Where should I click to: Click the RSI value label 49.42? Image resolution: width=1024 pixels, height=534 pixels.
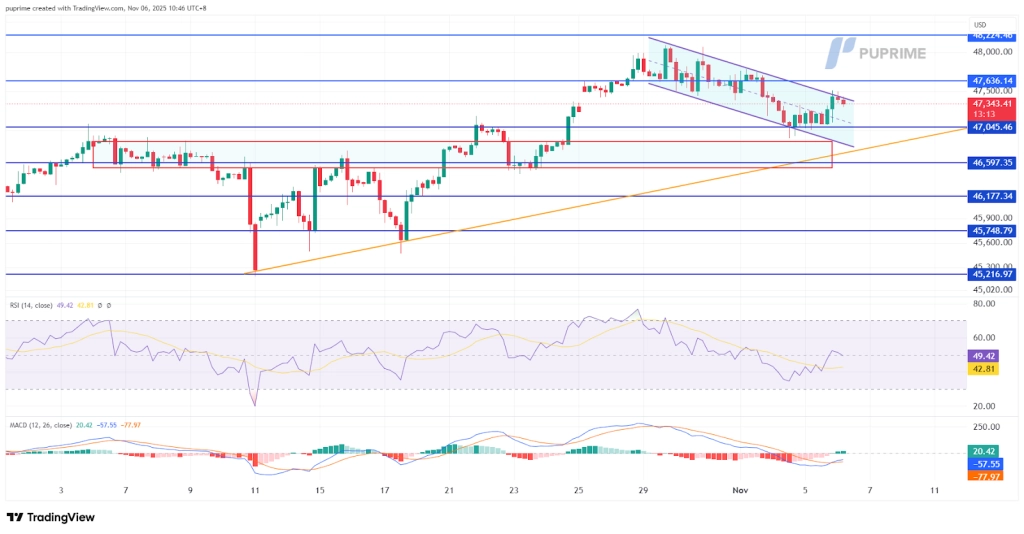(x=984, y=355)
